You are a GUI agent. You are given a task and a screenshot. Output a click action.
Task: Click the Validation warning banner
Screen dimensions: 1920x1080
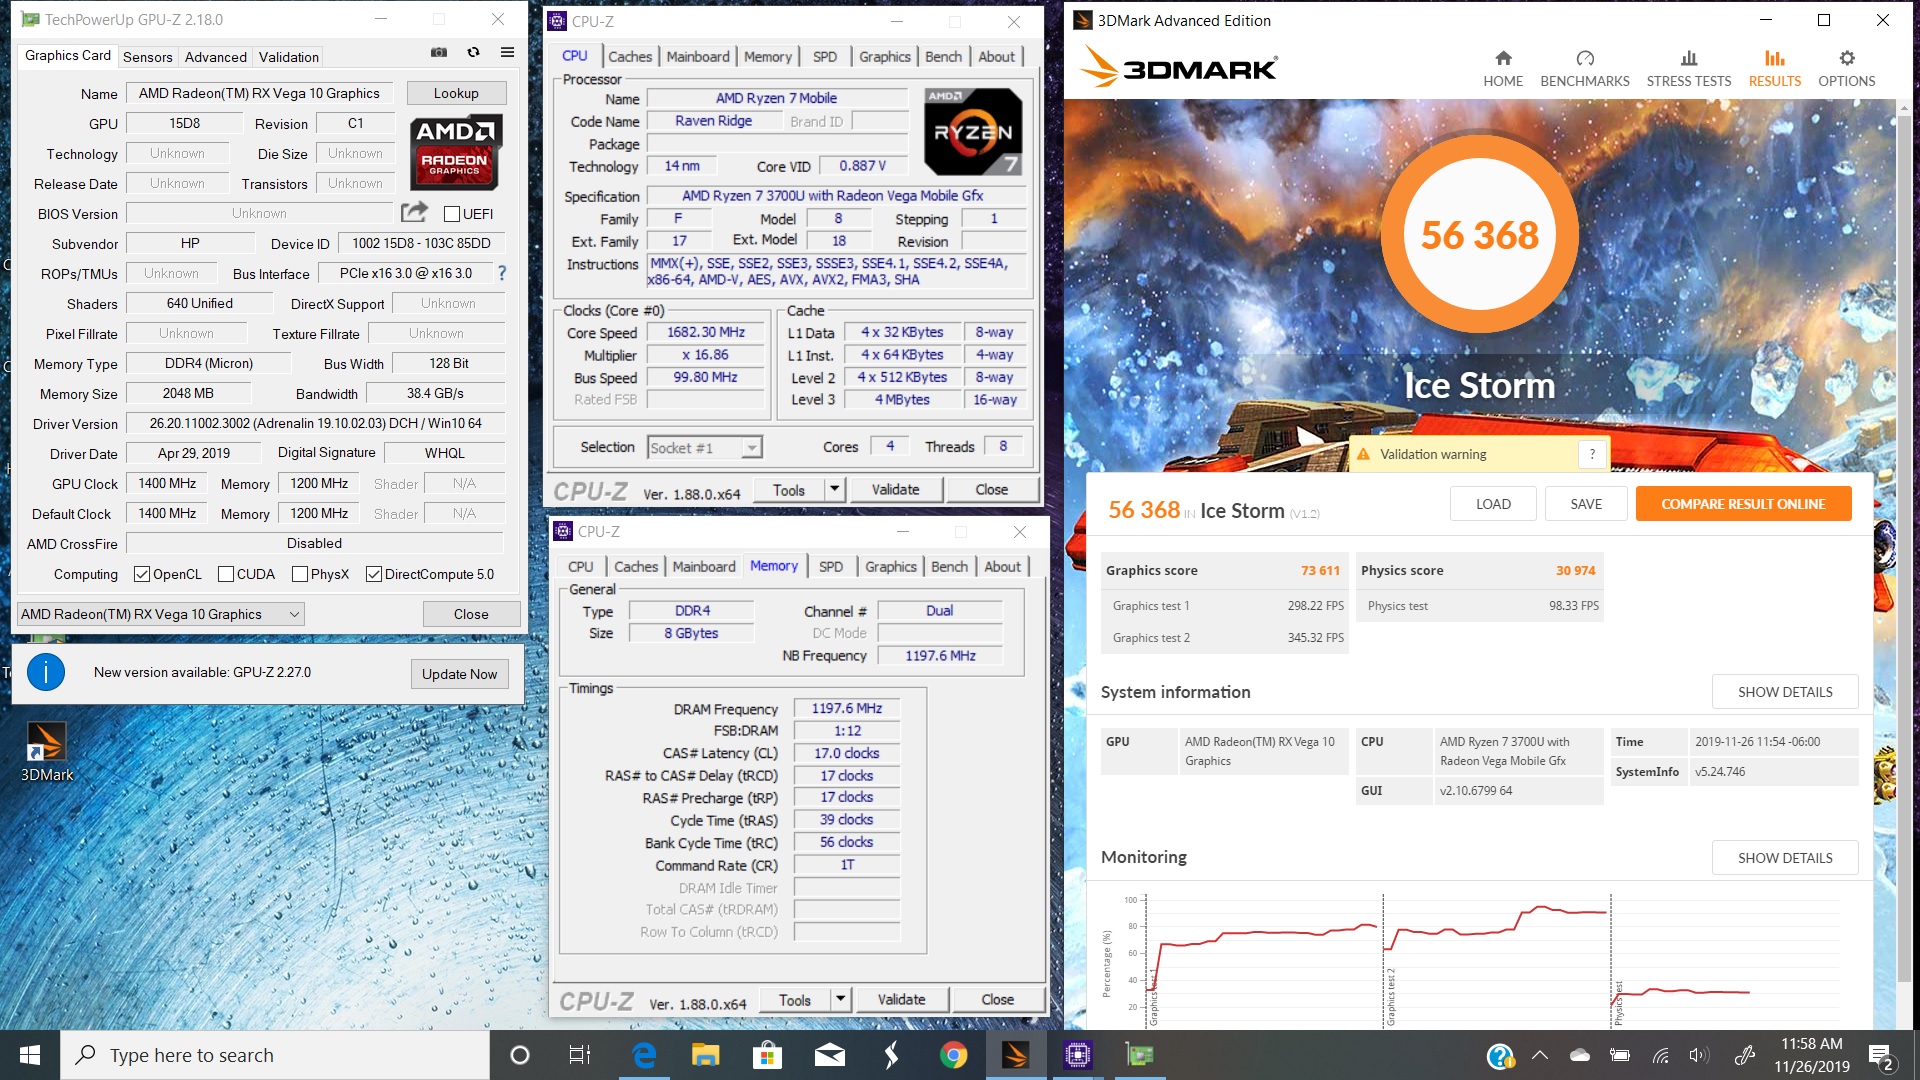1478,454
